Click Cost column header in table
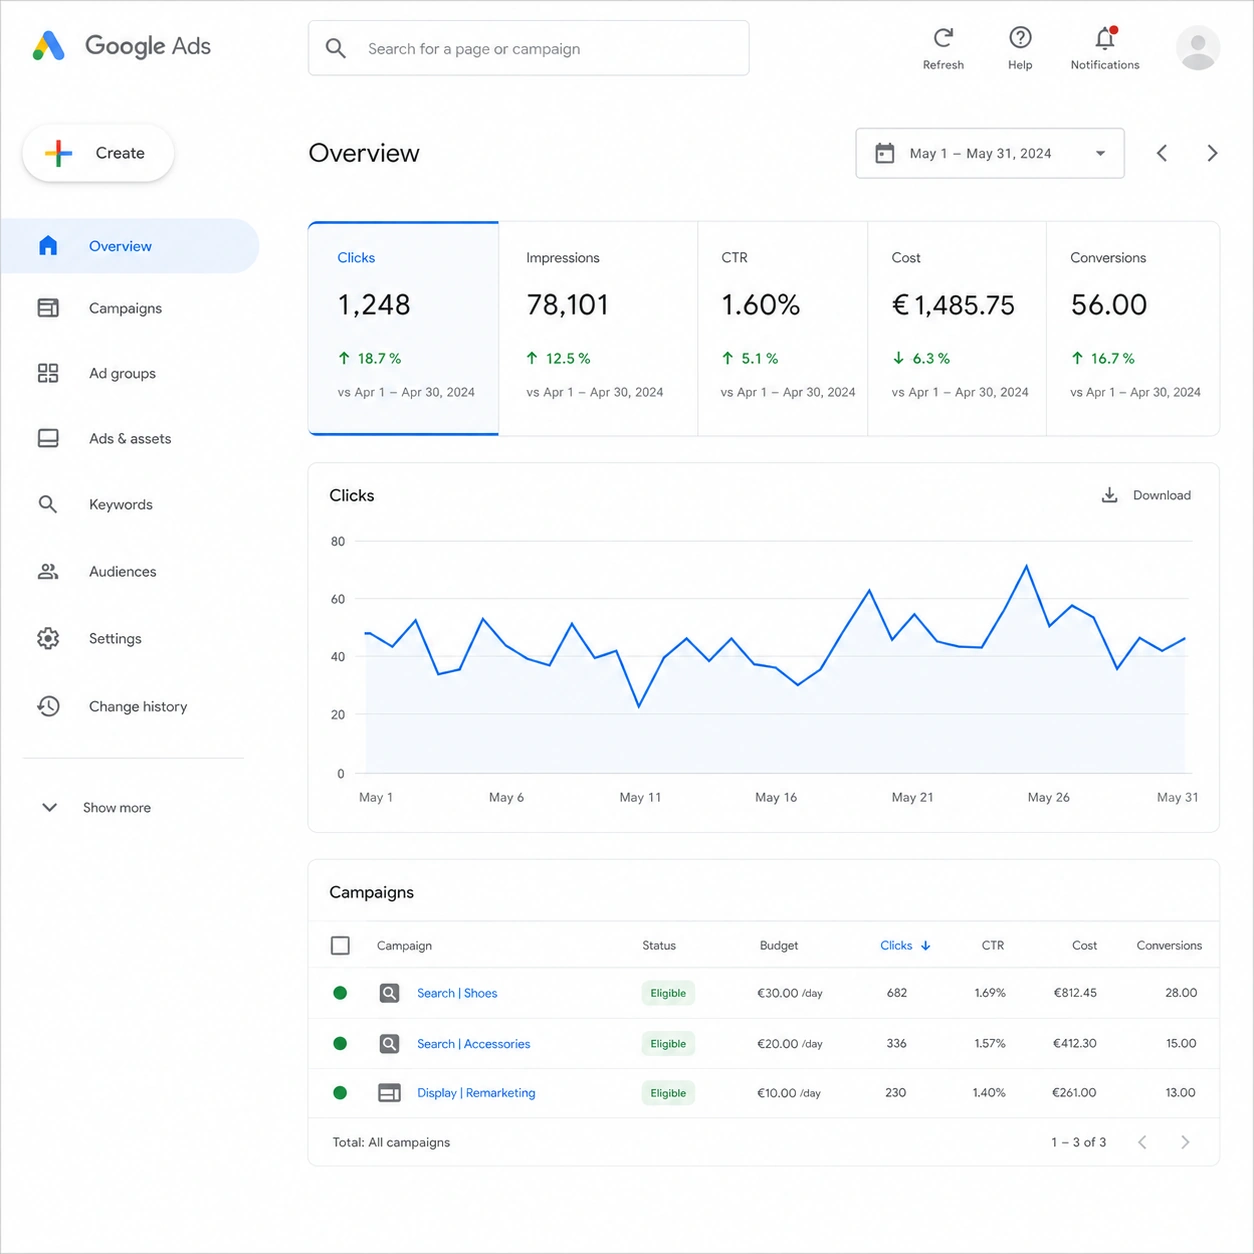Screen dimensions: 1254x1254 1084,945
